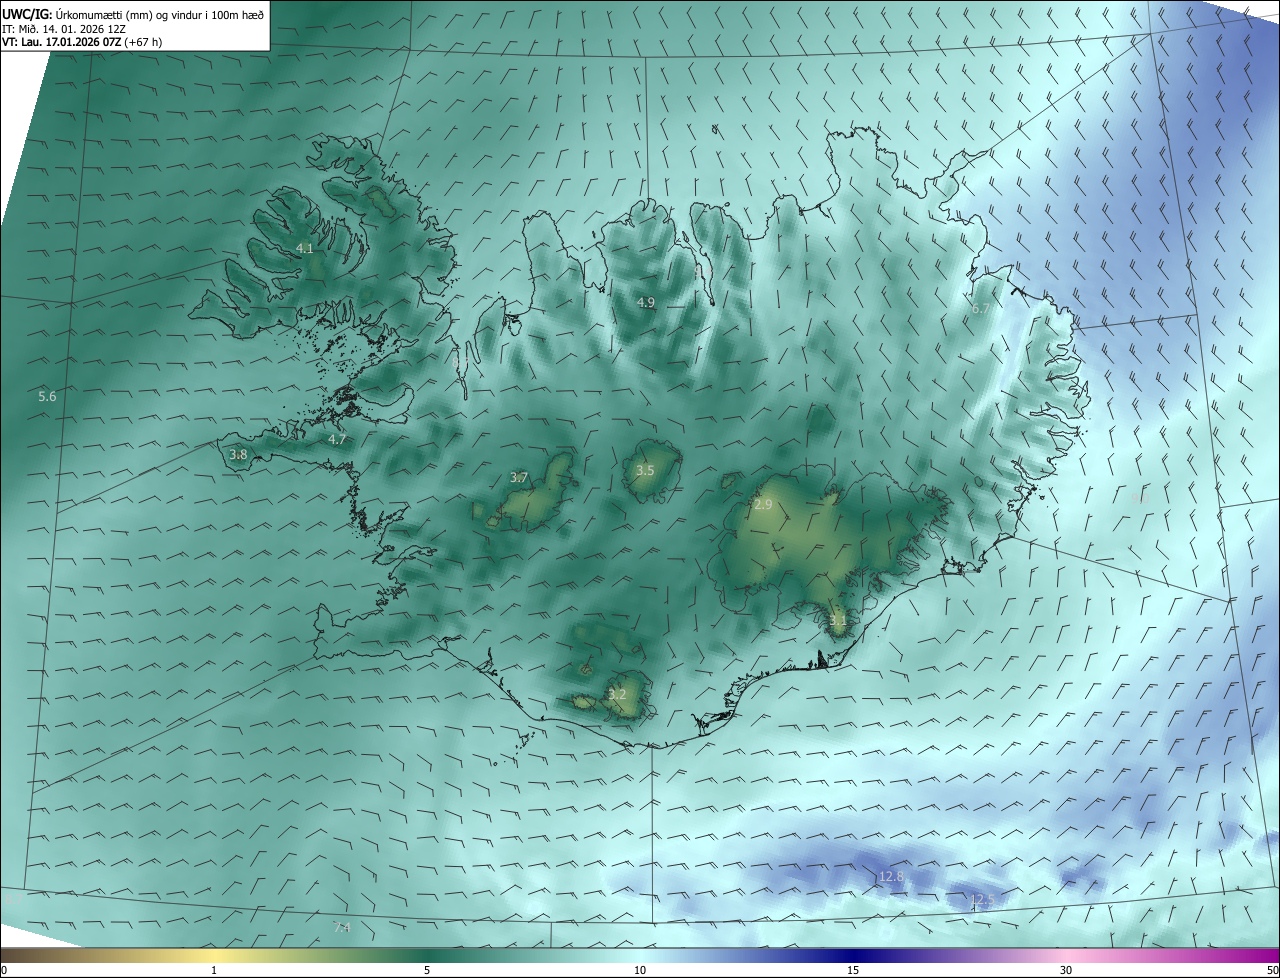
Task: Click the colour scale tick label 5
Action: tap(427, 970)
